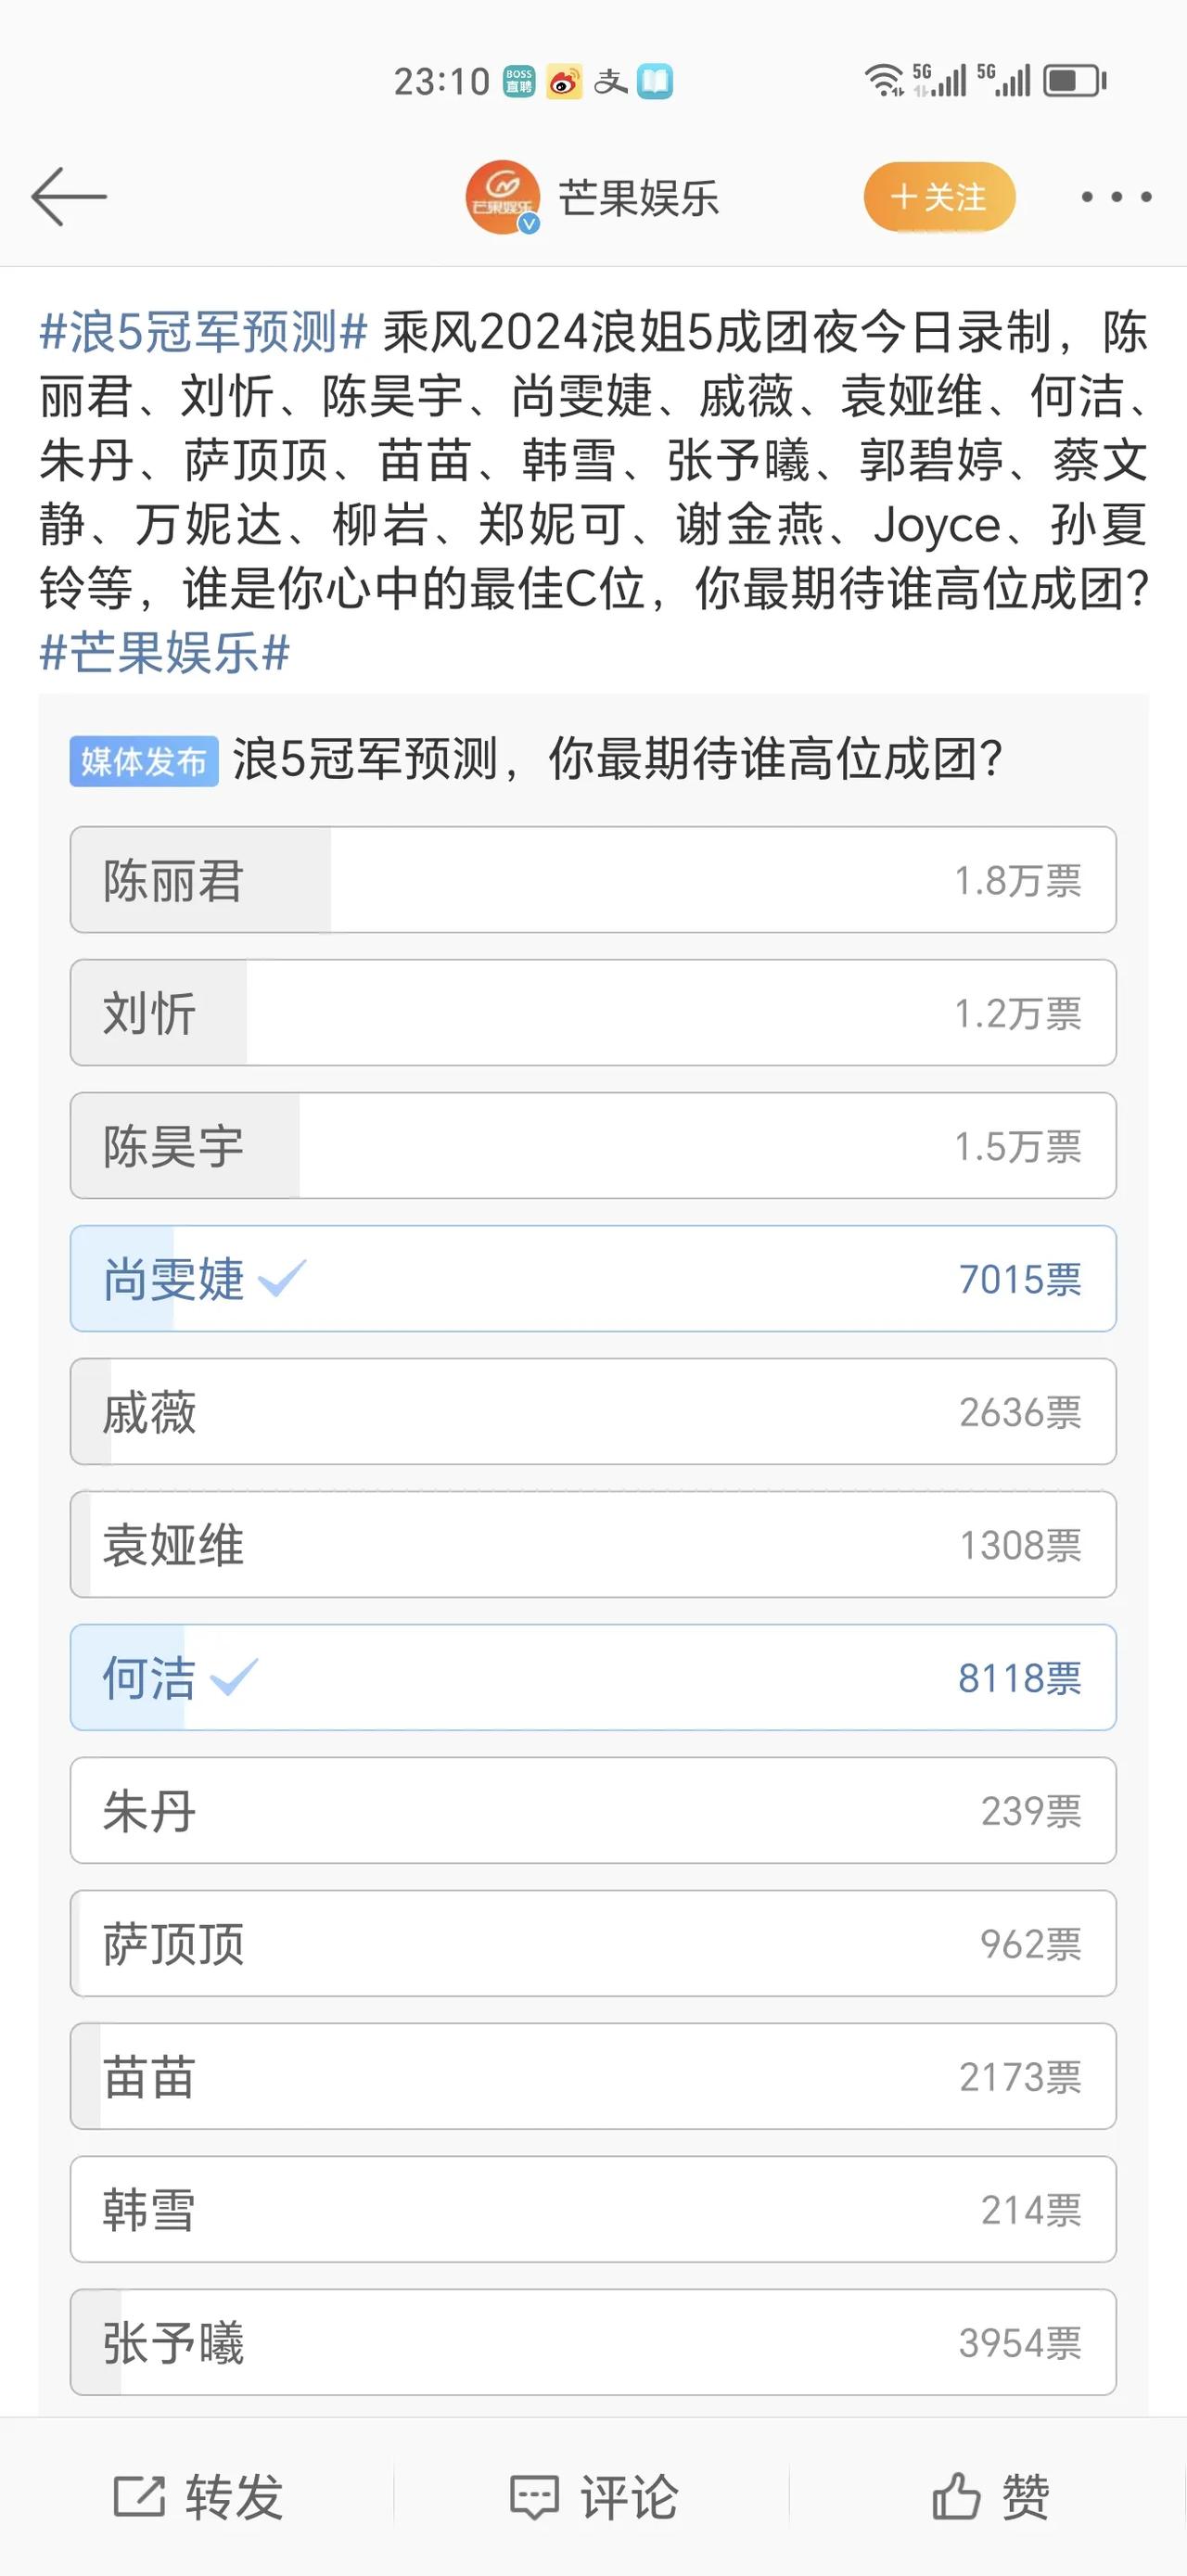Vote for 陈丽君 in the poll
This screenshot has height=2576, width=1187.
(x=593, y=879)
